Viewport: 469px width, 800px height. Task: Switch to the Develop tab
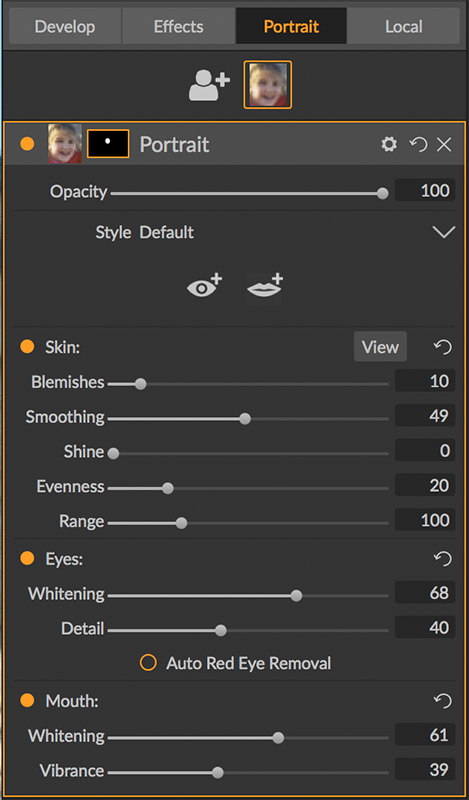pyautogui.click(x=65, y=26)
